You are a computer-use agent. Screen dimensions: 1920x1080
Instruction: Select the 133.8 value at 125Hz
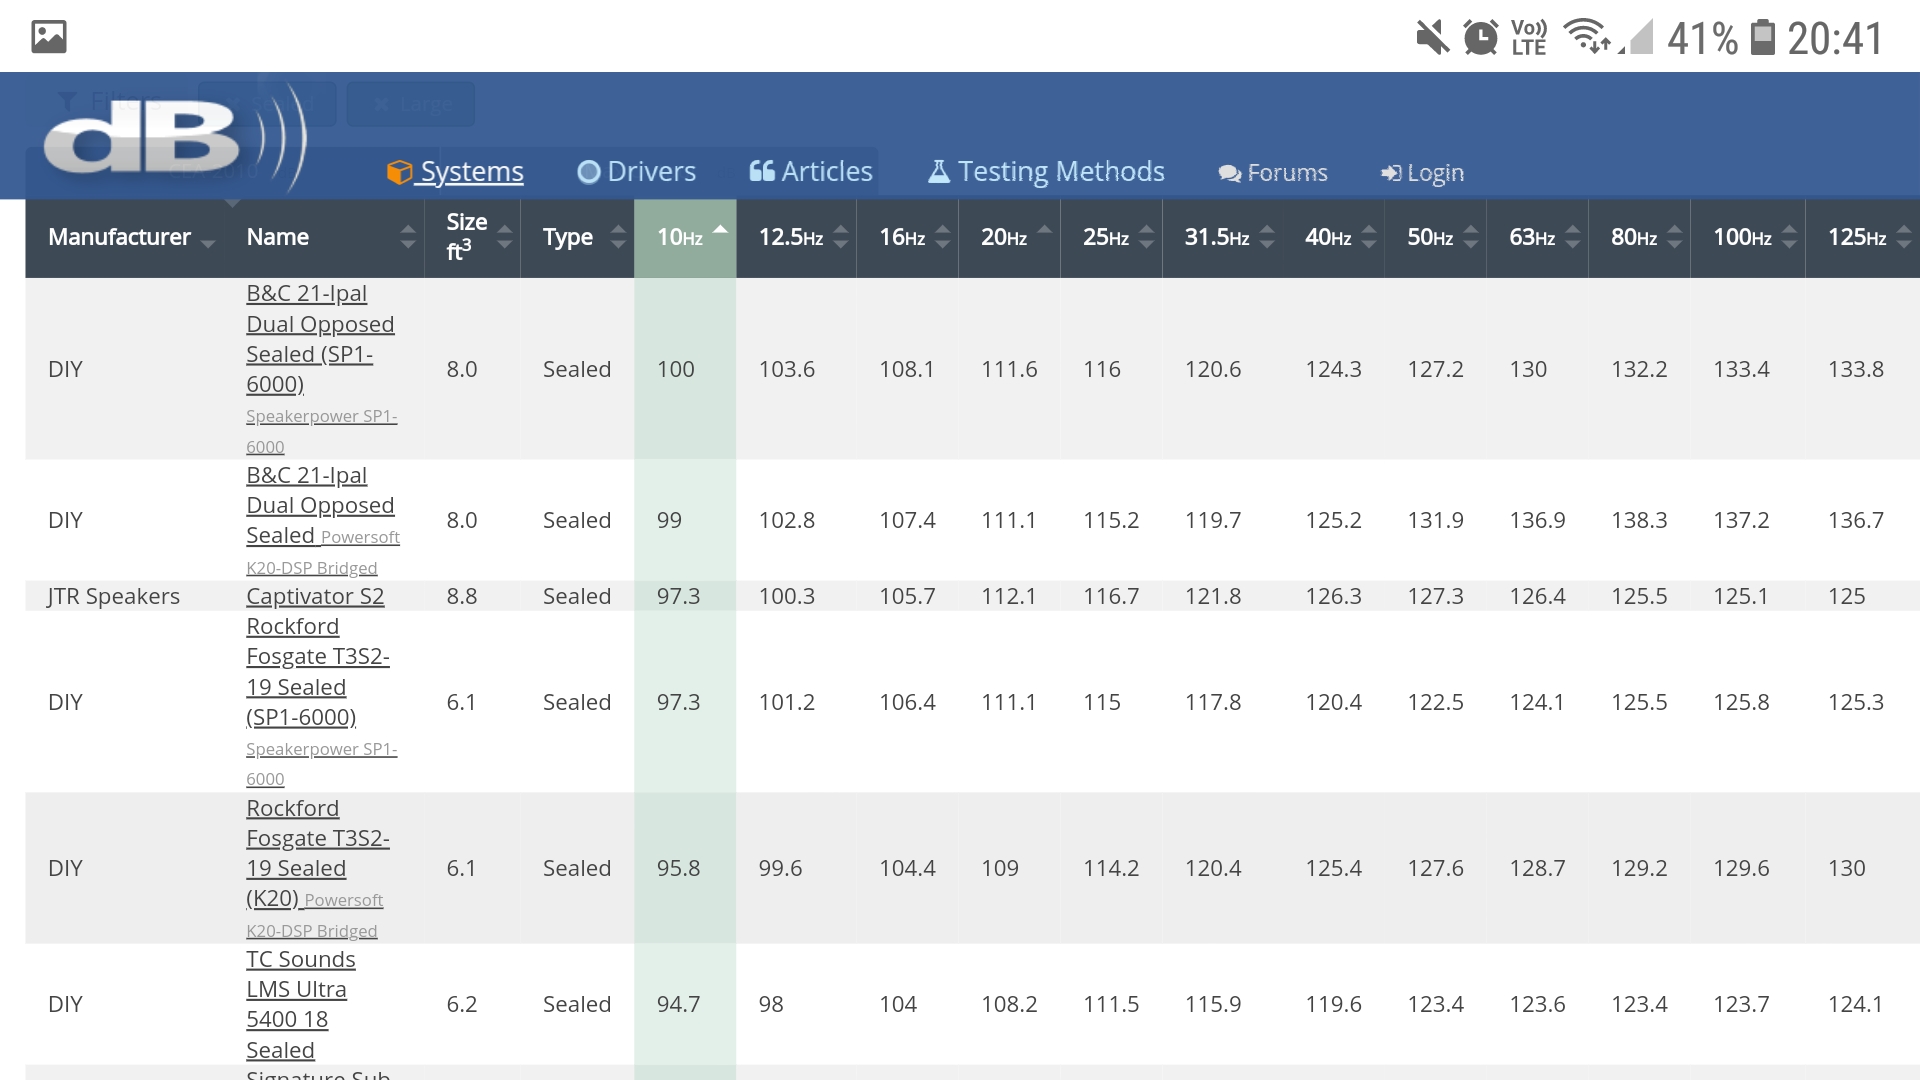(x=1856, y=370)
